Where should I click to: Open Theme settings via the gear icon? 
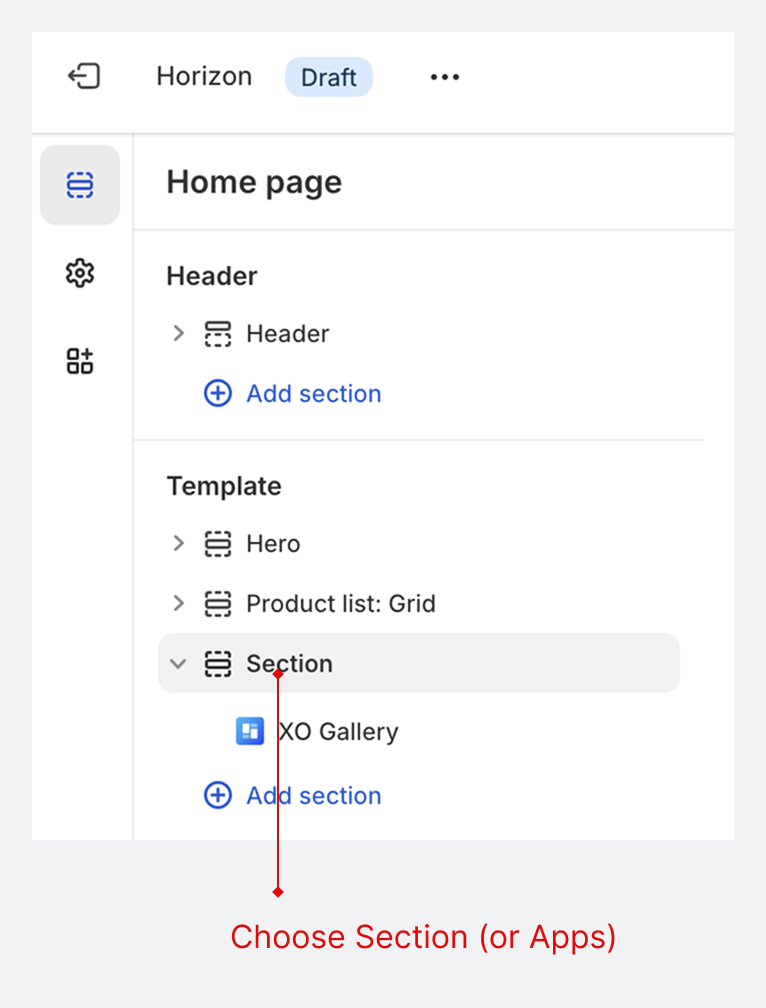(80, 273)
